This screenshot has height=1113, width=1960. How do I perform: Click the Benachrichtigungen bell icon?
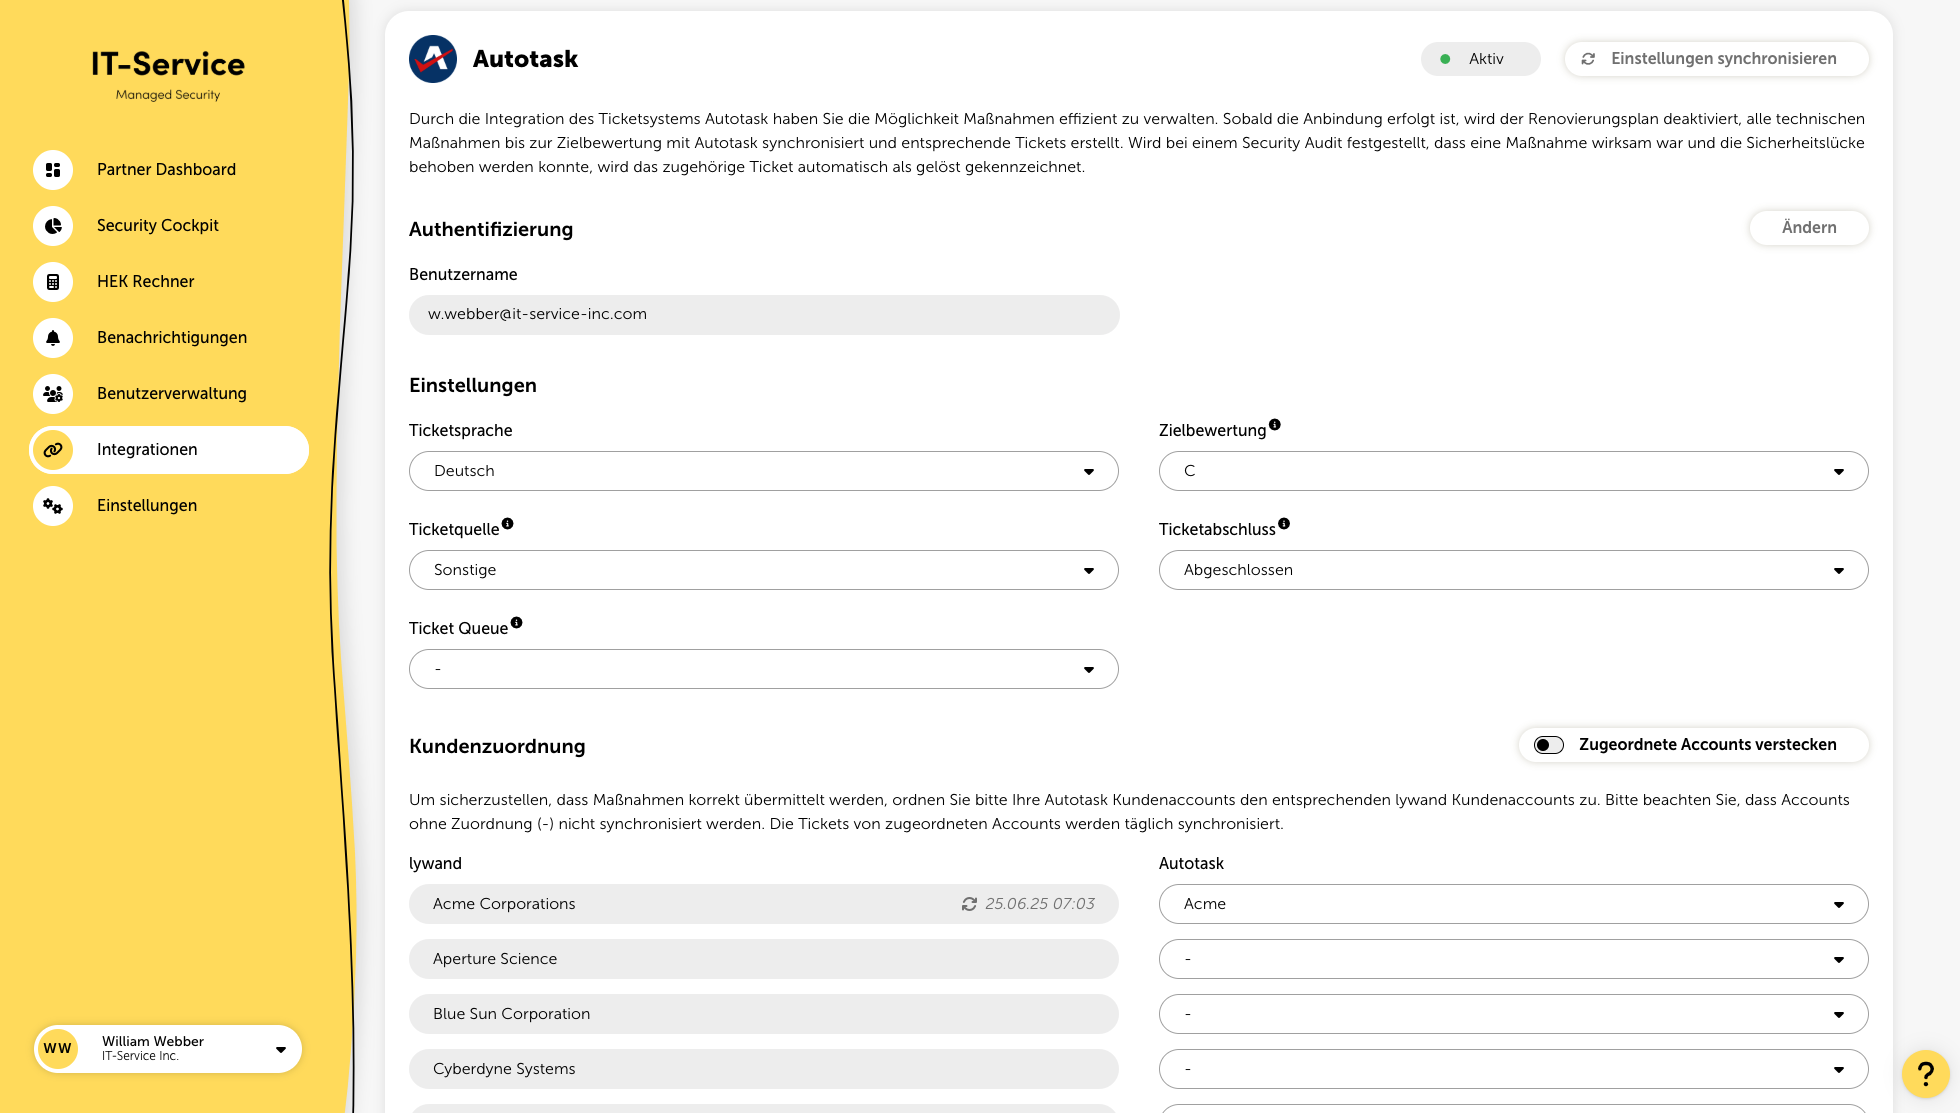pos(53,338)
